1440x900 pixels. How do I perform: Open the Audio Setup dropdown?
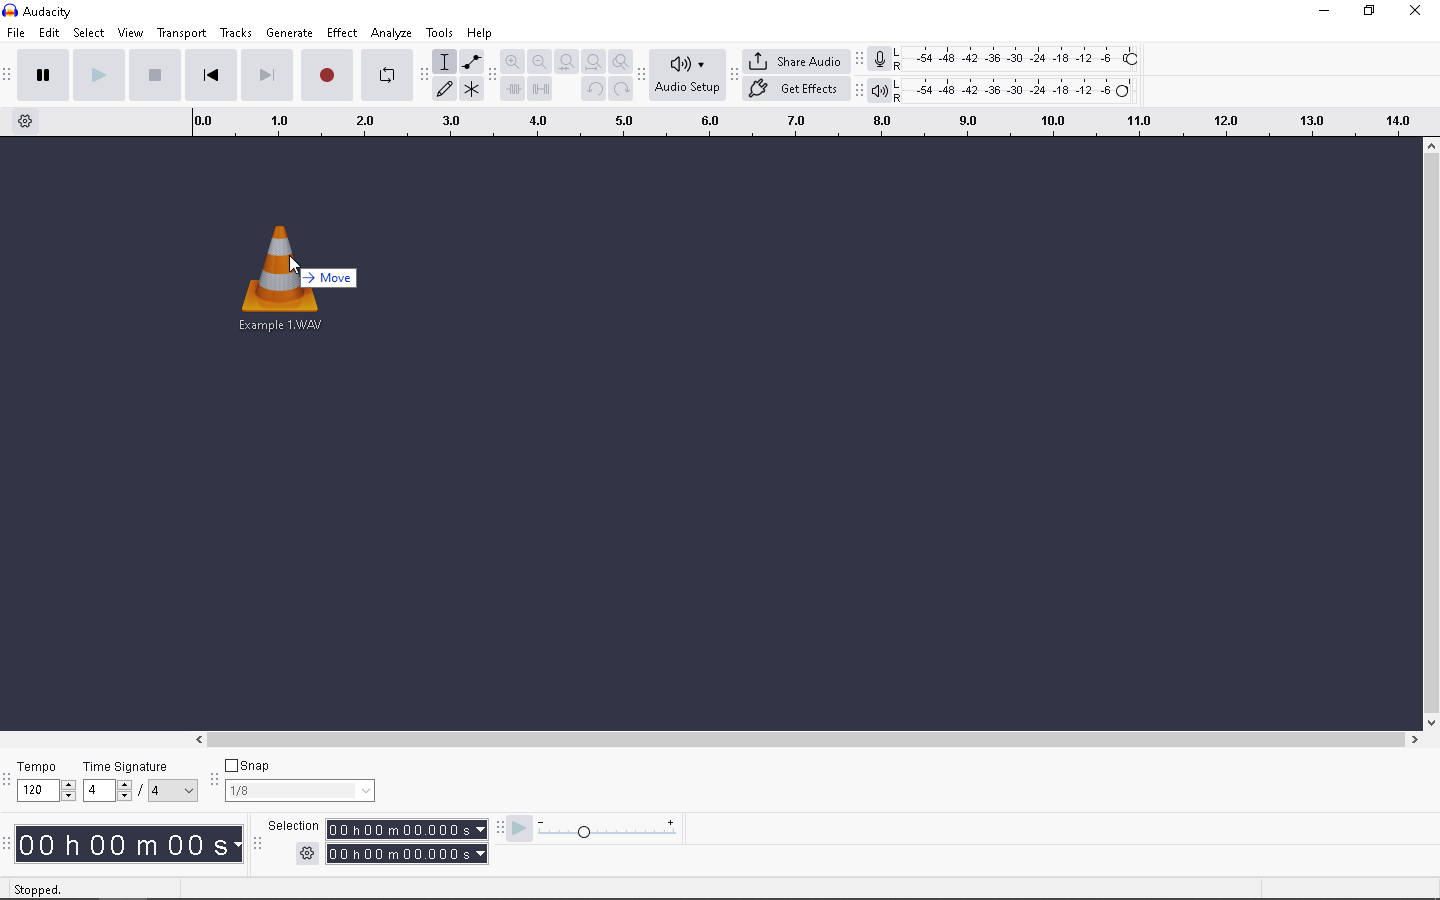click(x=687, y=76)
